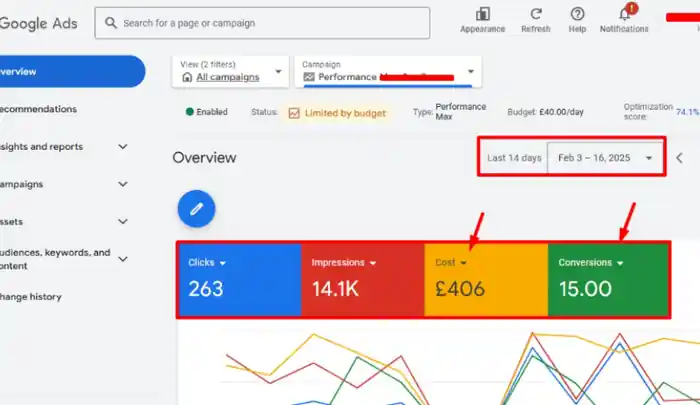Select the blue Clicks scorecard tile
Viewport: 700px width, 405px height.
click(x=240, y=280)
